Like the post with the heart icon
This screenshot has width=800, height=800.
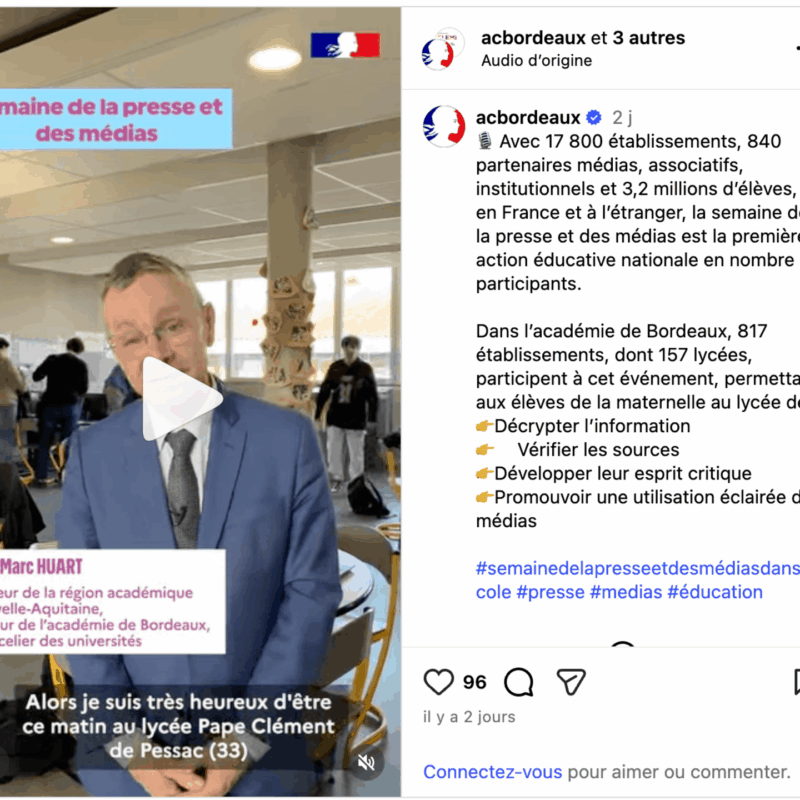[438, 682]
